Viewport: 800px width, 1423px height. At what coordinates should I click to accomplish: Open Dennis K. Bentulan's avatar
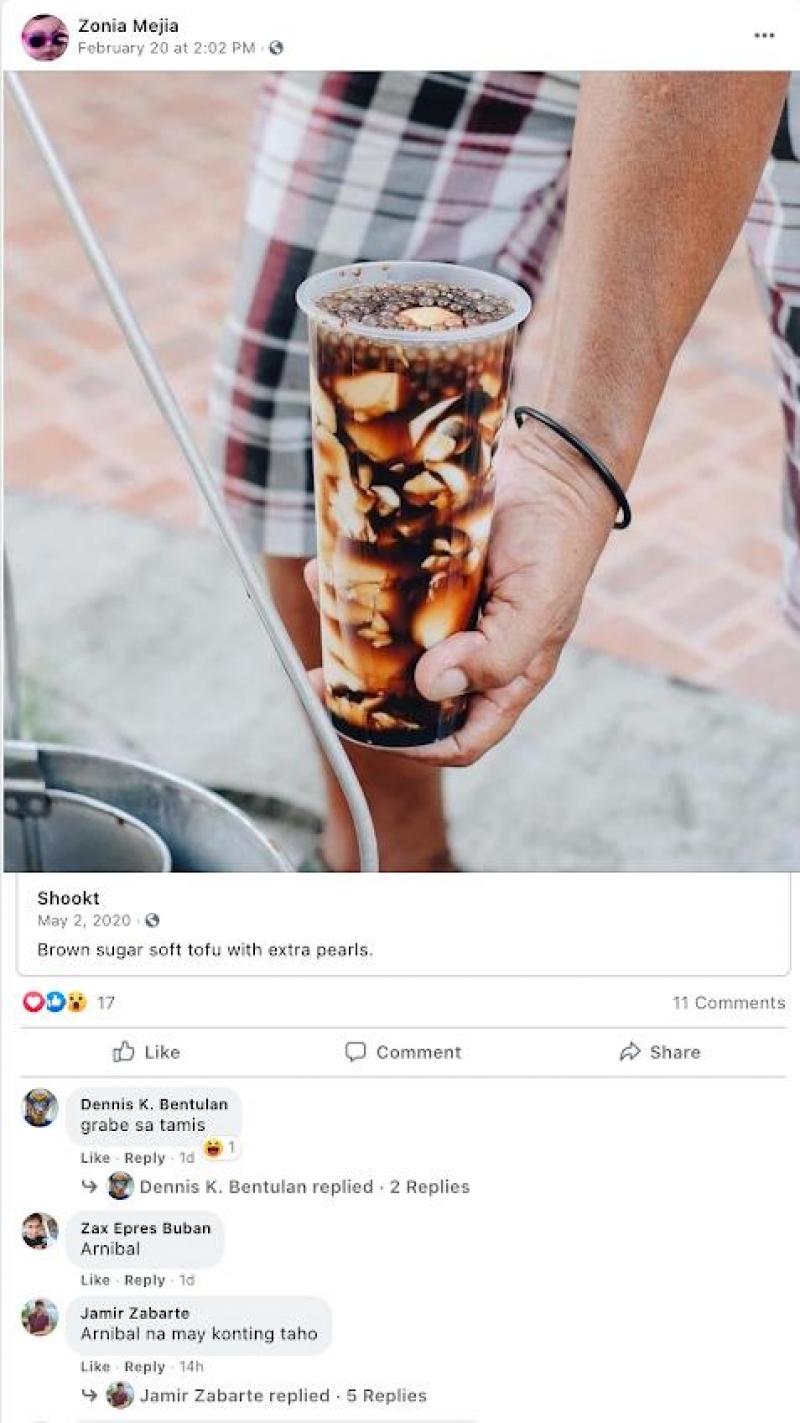[x=40, y=1108]
